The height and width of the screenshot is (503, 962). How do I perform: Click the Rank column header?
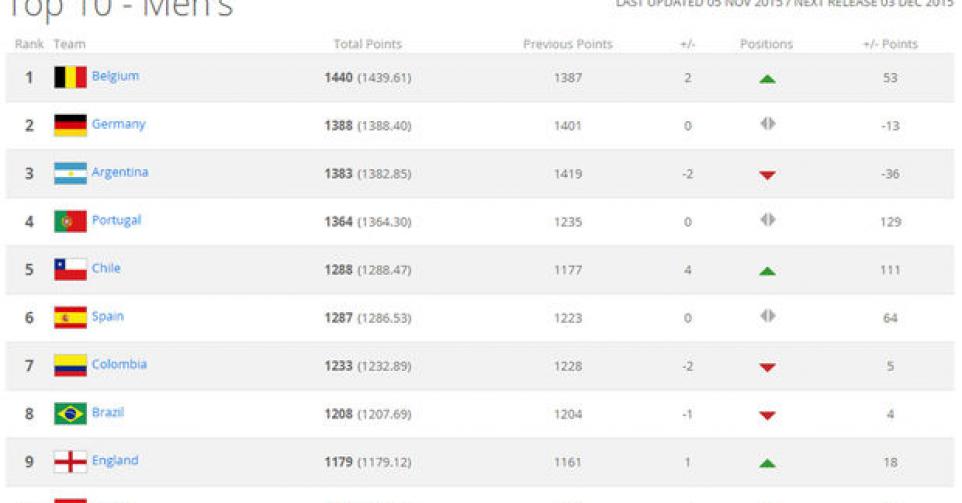tap(29, 44)
